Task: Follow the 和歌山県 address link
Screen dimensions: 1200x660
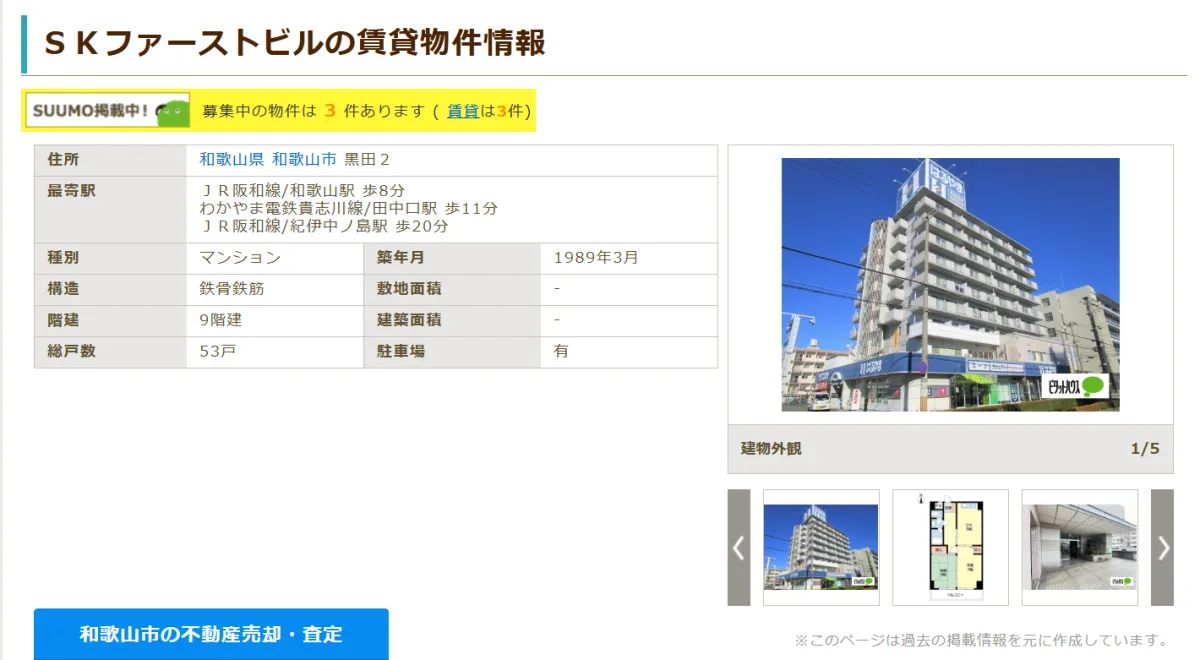Action: point(231,160)
